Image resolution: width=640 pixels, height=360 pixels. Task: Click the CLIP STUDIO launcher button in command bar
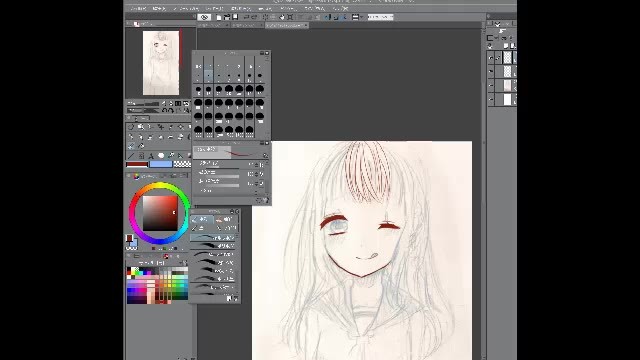204,17
